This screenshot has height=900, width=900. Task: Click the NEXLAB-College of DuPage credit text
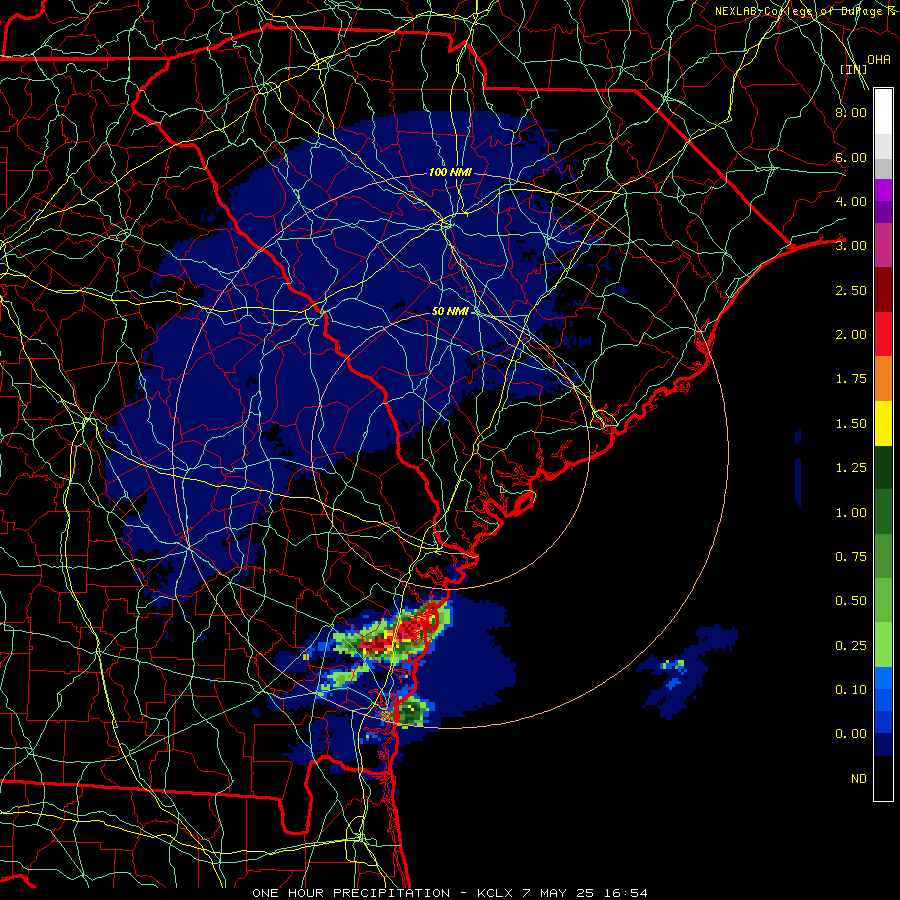807,11
